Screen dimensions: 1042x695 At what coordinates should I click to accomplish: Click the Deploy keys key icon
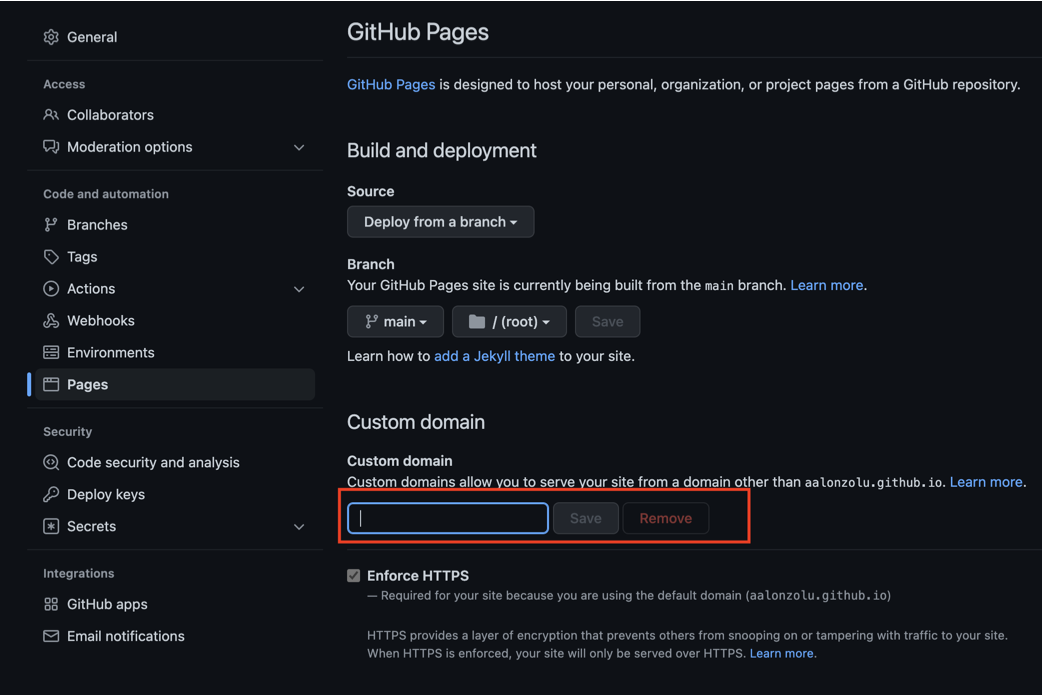(51, 494)
